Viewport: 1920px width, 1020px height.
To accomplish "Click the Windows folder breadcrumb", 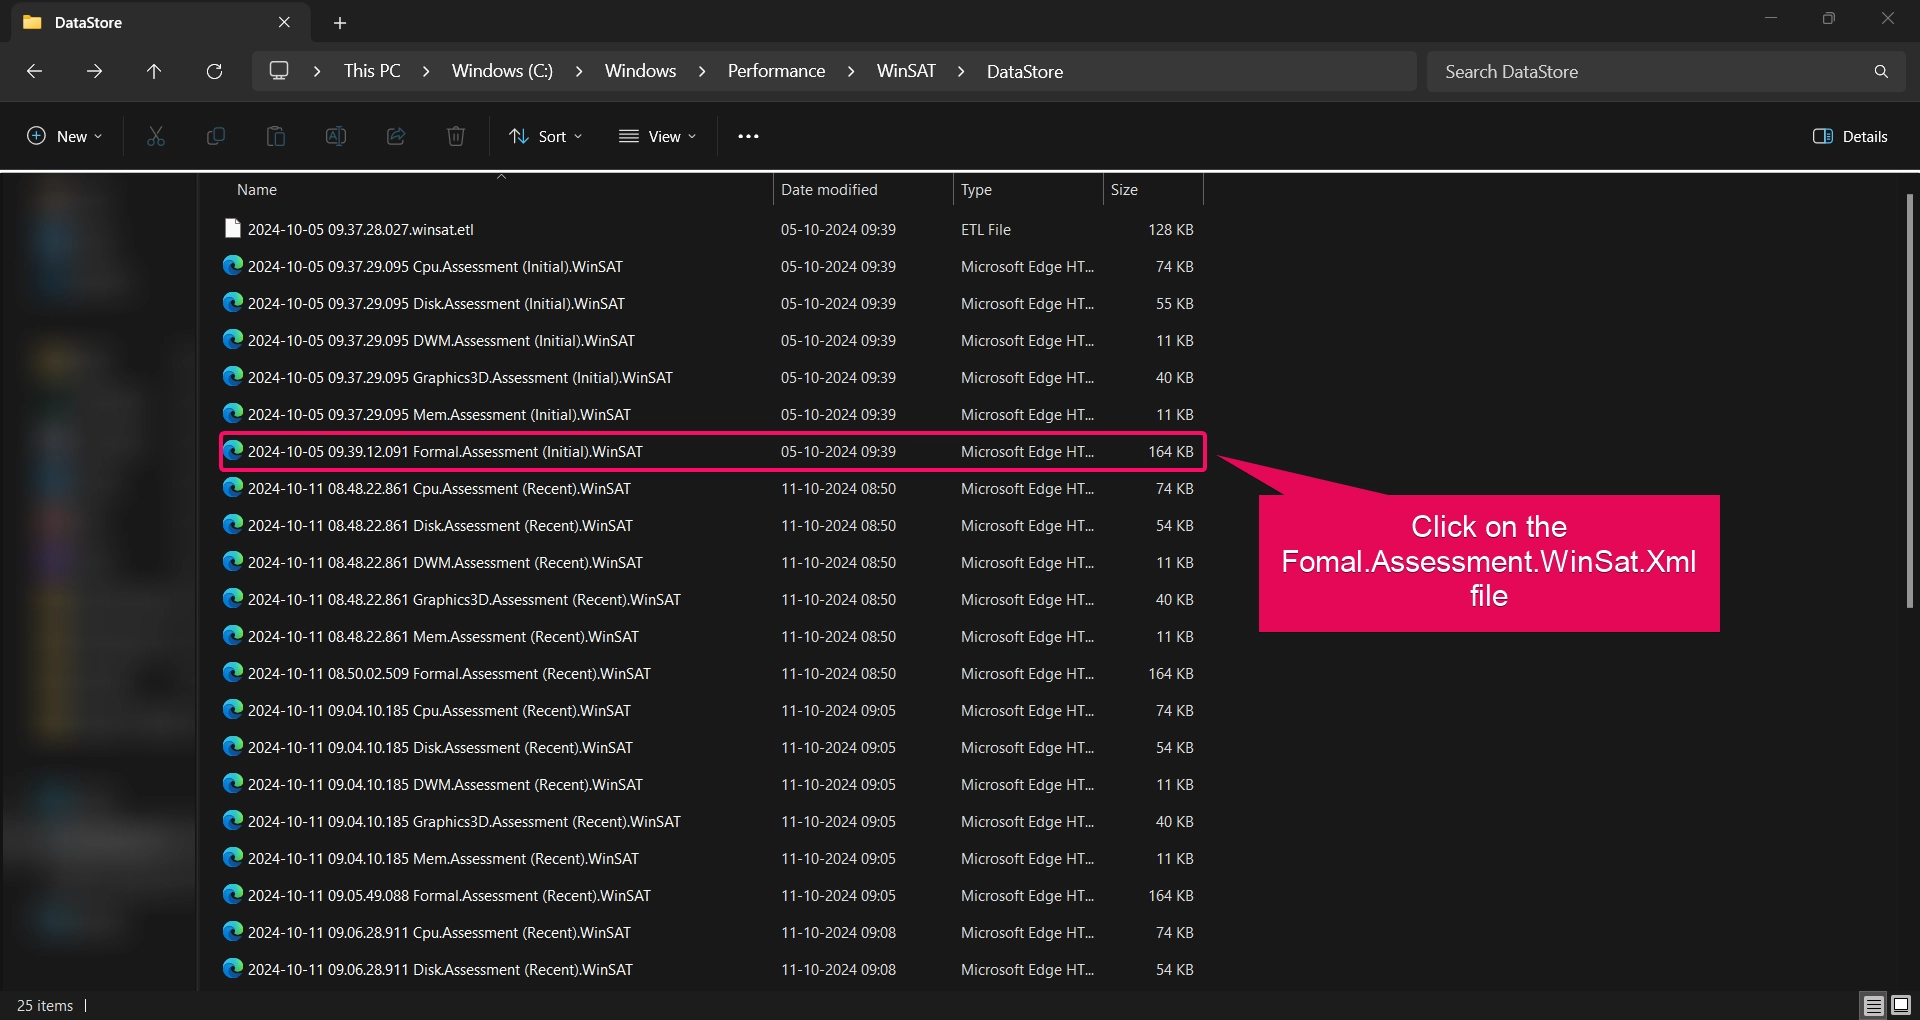I will click(x=640, y=71).
